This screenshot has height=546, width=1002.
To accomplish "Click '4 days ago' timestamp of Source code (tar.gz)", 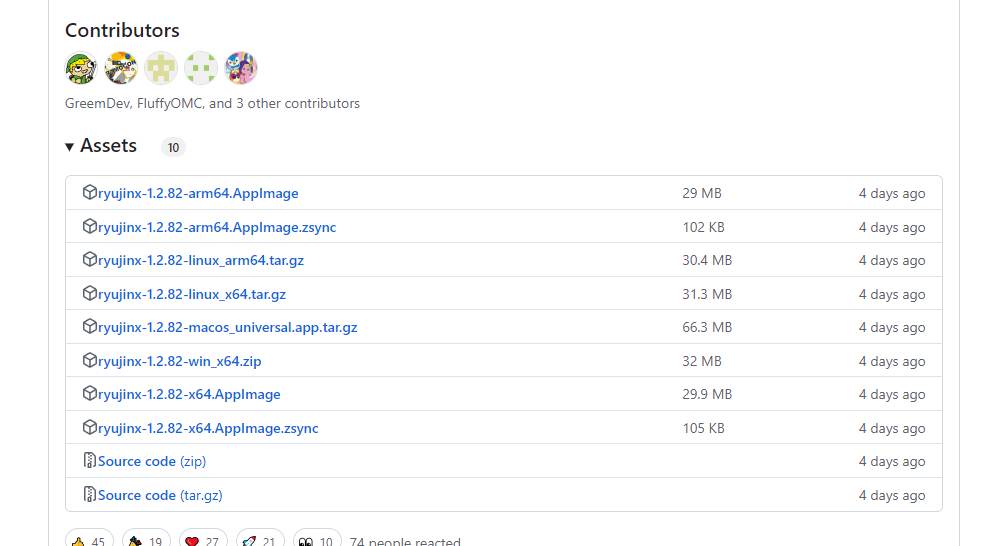I will coord(891,495).
